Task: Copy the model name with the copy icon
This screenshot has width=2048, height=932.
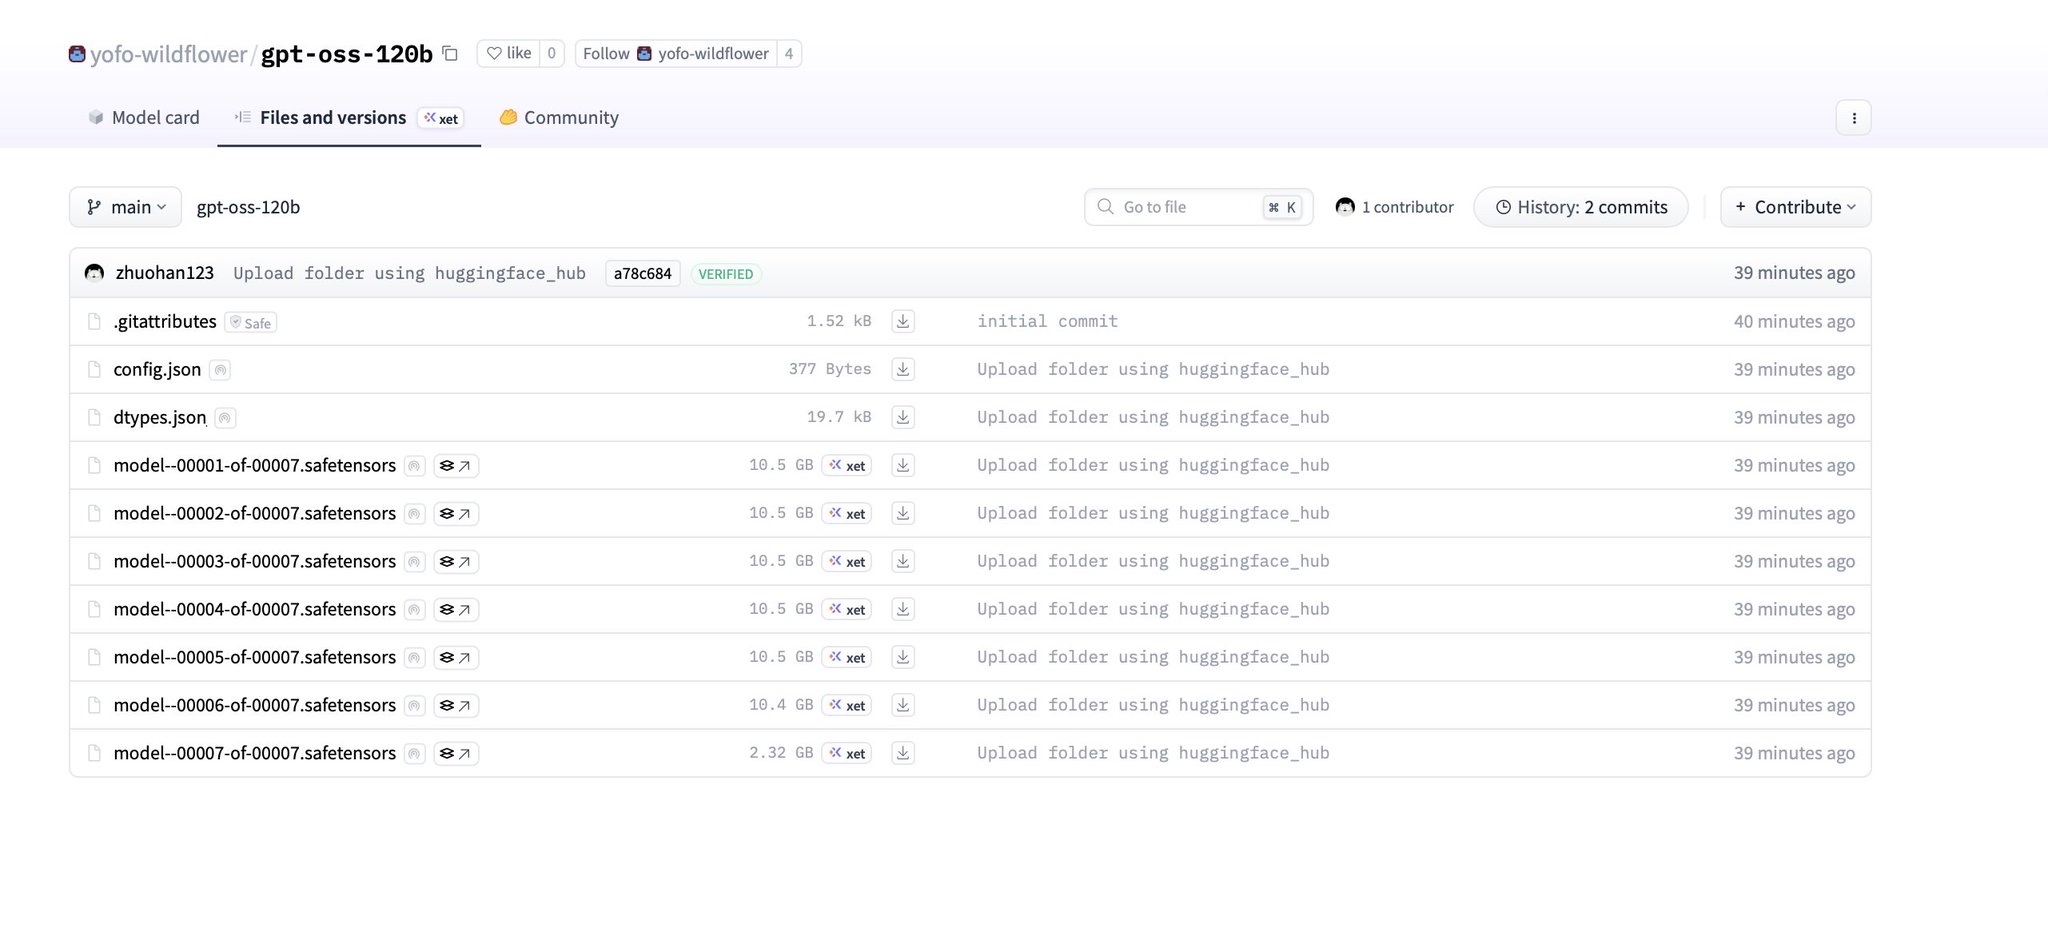Action: pos(450,54)
